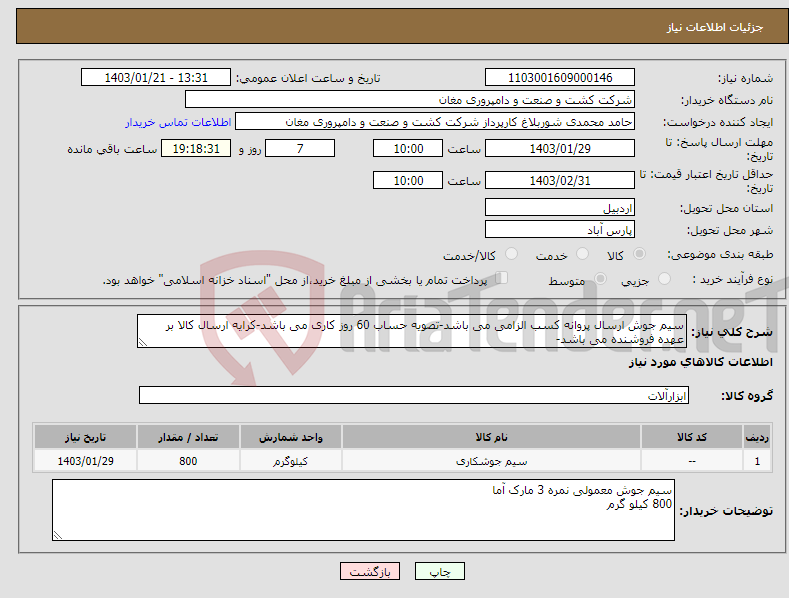Click the goods group field ابزارآلات

pos(414,395)
